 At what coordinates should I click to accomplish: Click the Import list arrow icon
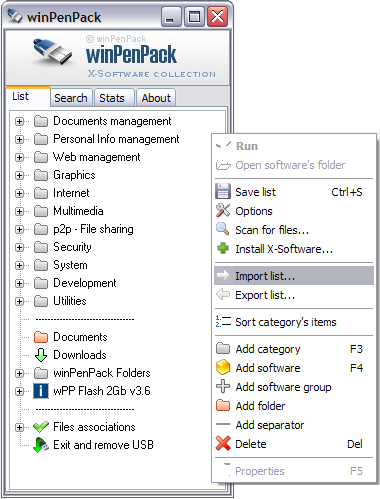pos(223,275)
